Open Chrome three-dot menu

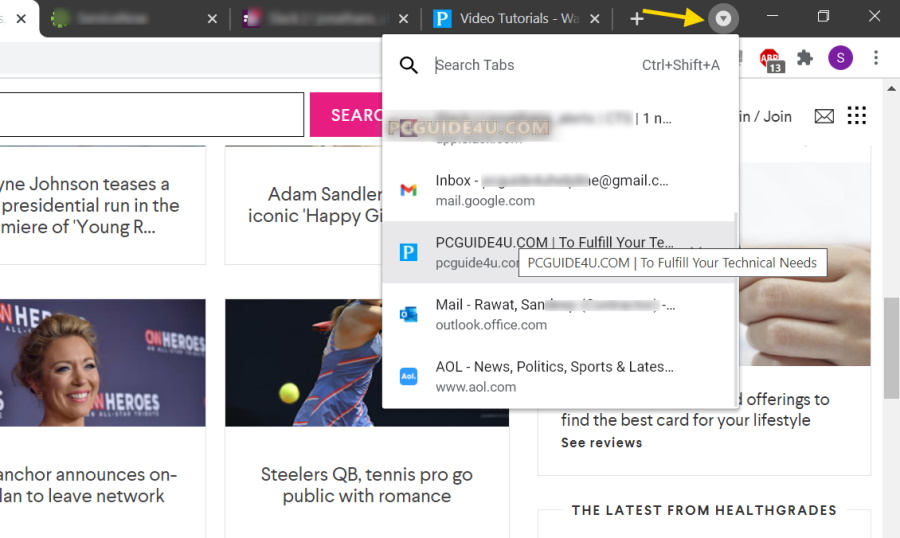coord(876,58)
